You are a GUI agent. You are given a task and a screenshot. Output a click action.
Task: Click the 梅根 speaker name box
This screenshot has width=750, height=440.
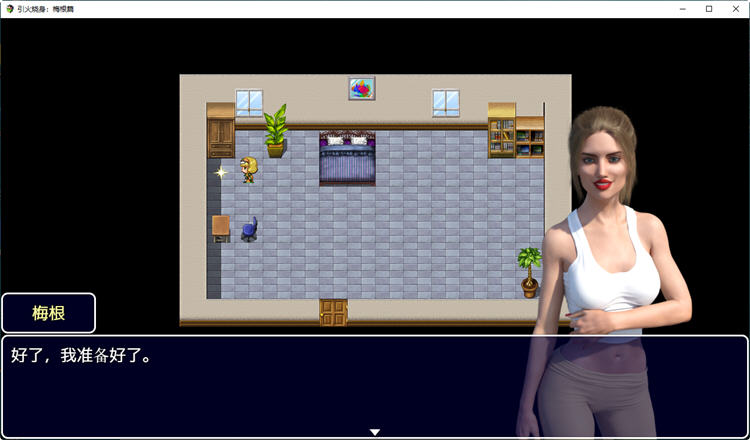(48, 313)
